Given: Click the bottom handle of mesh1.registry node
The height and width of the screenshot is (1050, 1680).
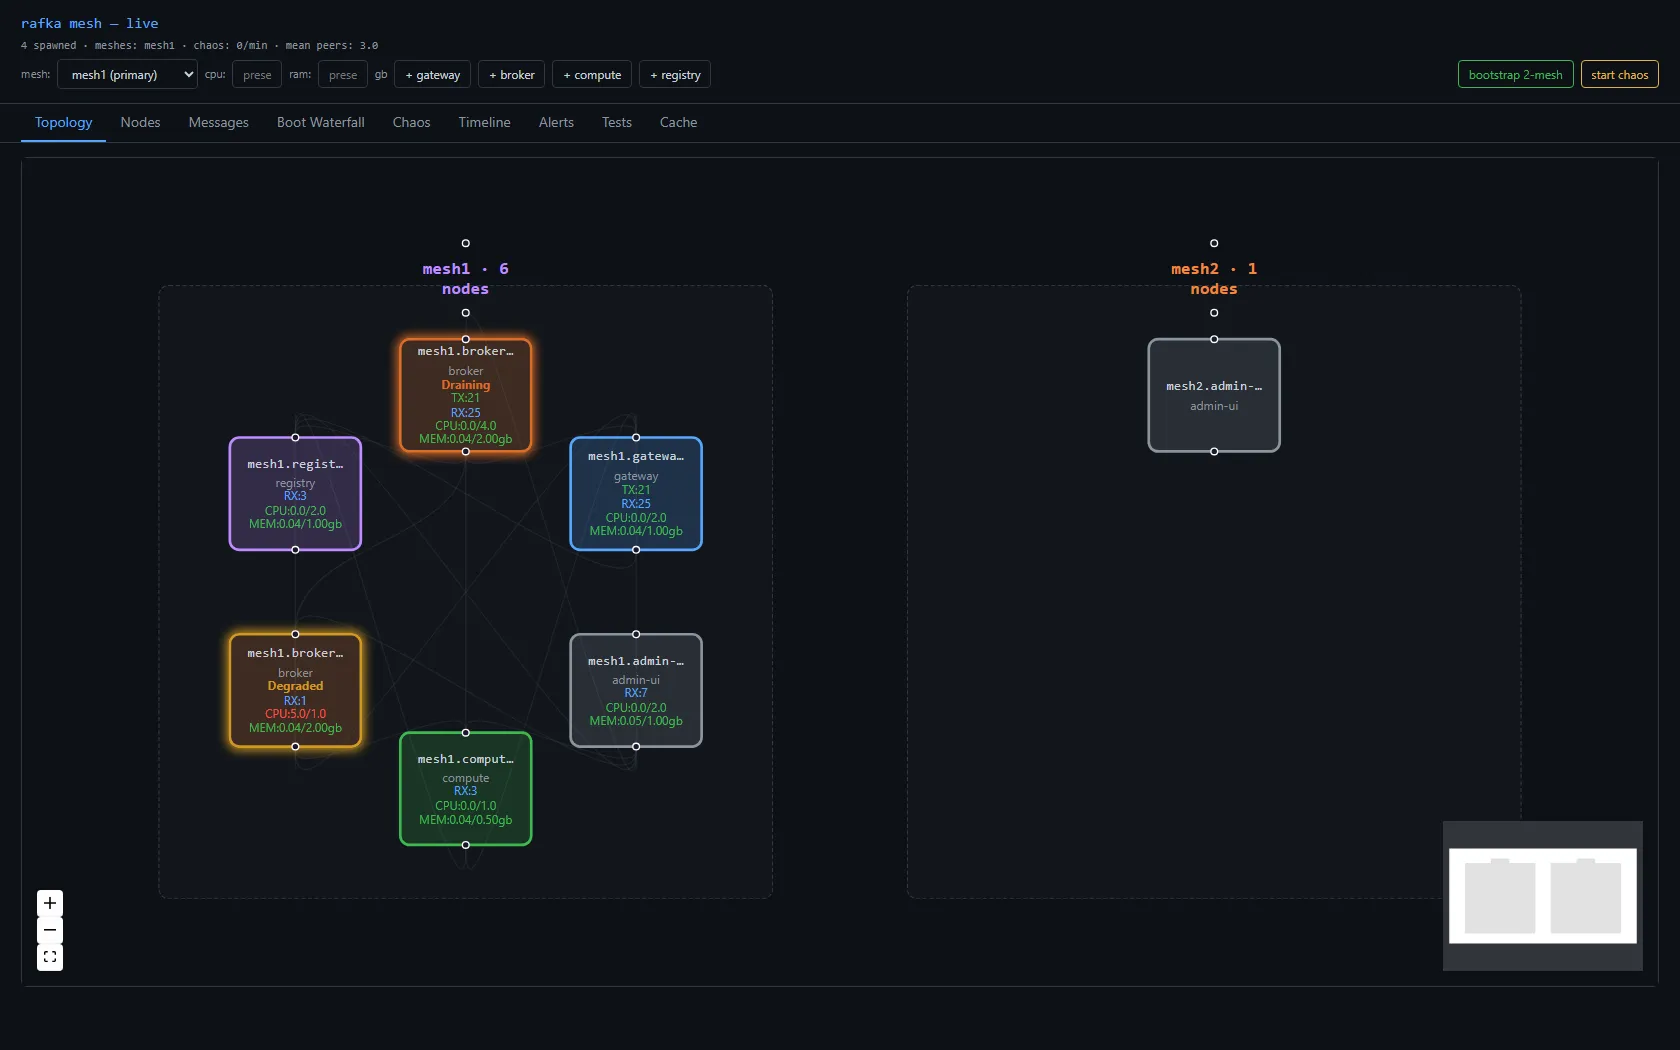Looking at the screenshot, I should 295,550.
